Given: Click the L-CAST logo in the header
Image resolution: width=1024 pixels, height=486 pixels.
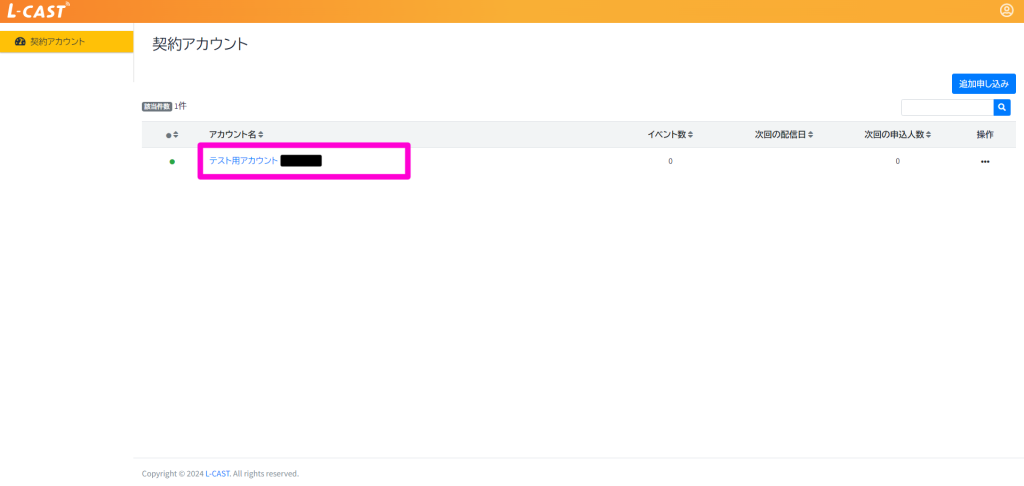Looking at the screenshot, I should click(38, 11).
